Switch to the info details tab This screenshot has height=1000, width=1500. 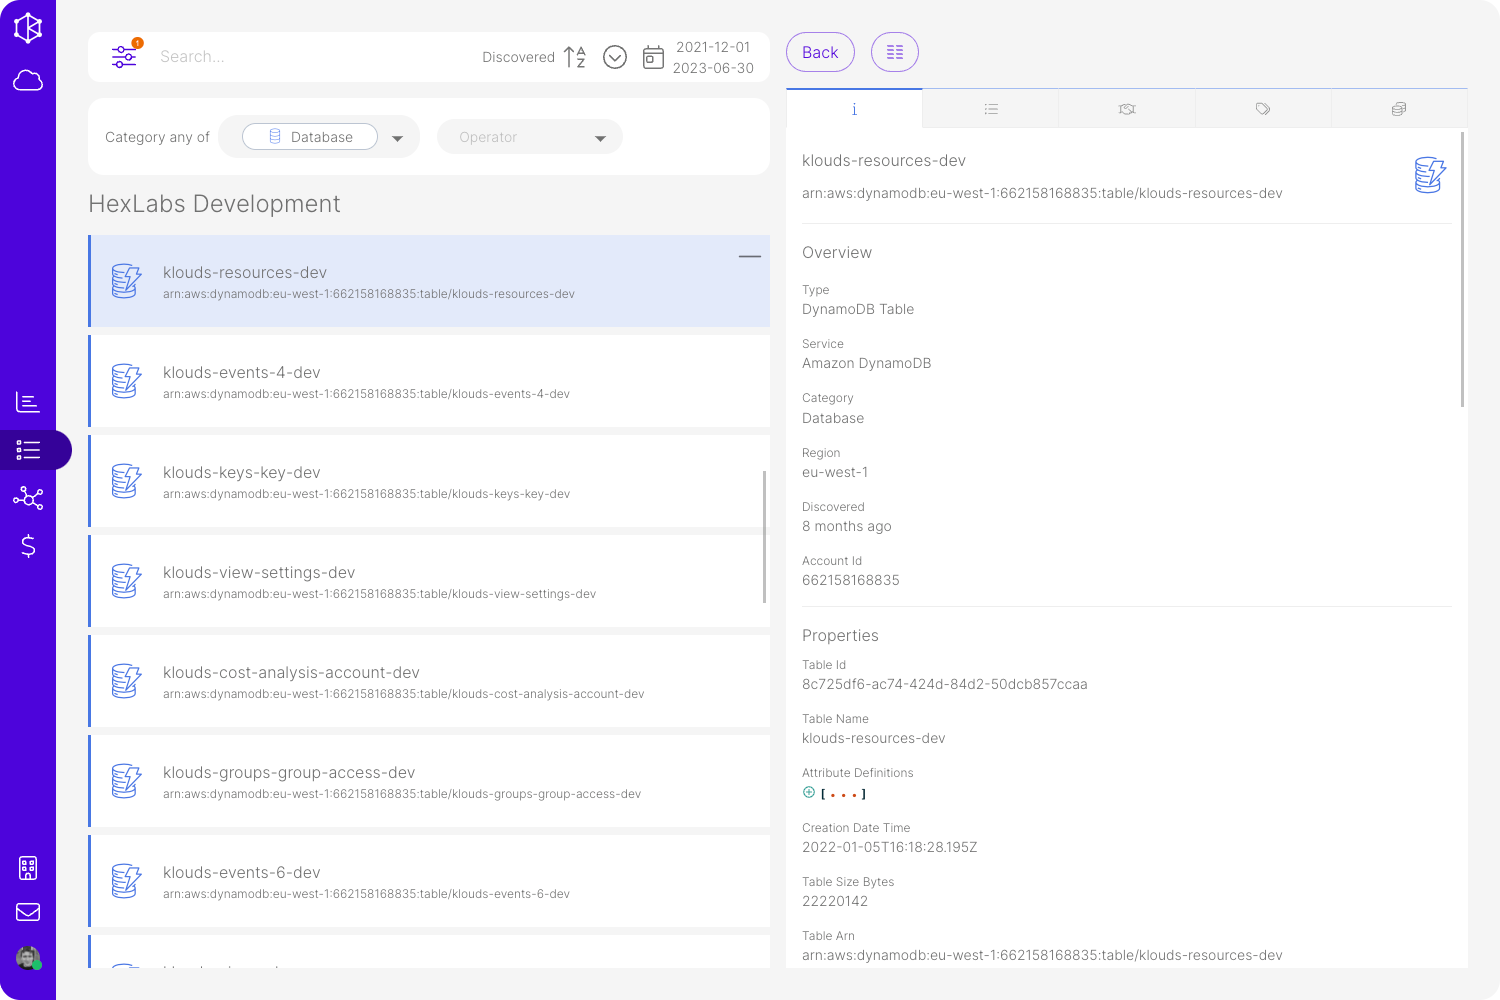pos(854,109)
